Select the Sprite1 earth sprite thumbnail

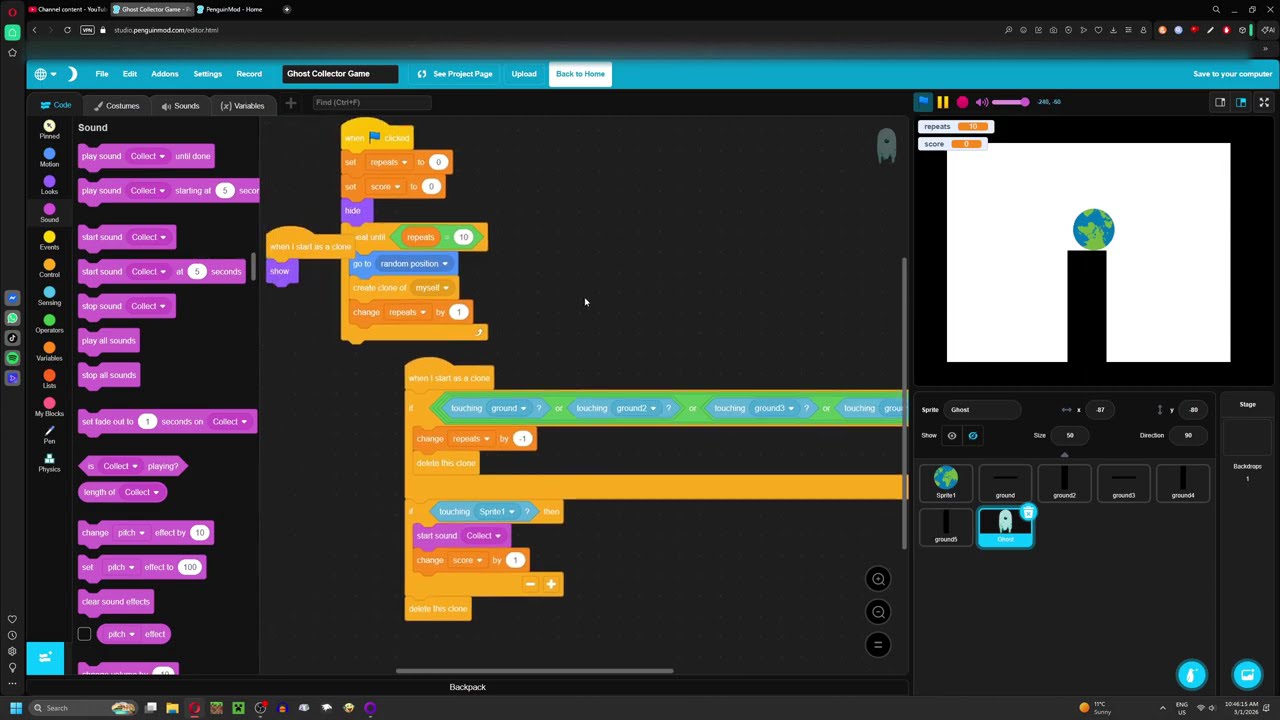click(946, 482)
